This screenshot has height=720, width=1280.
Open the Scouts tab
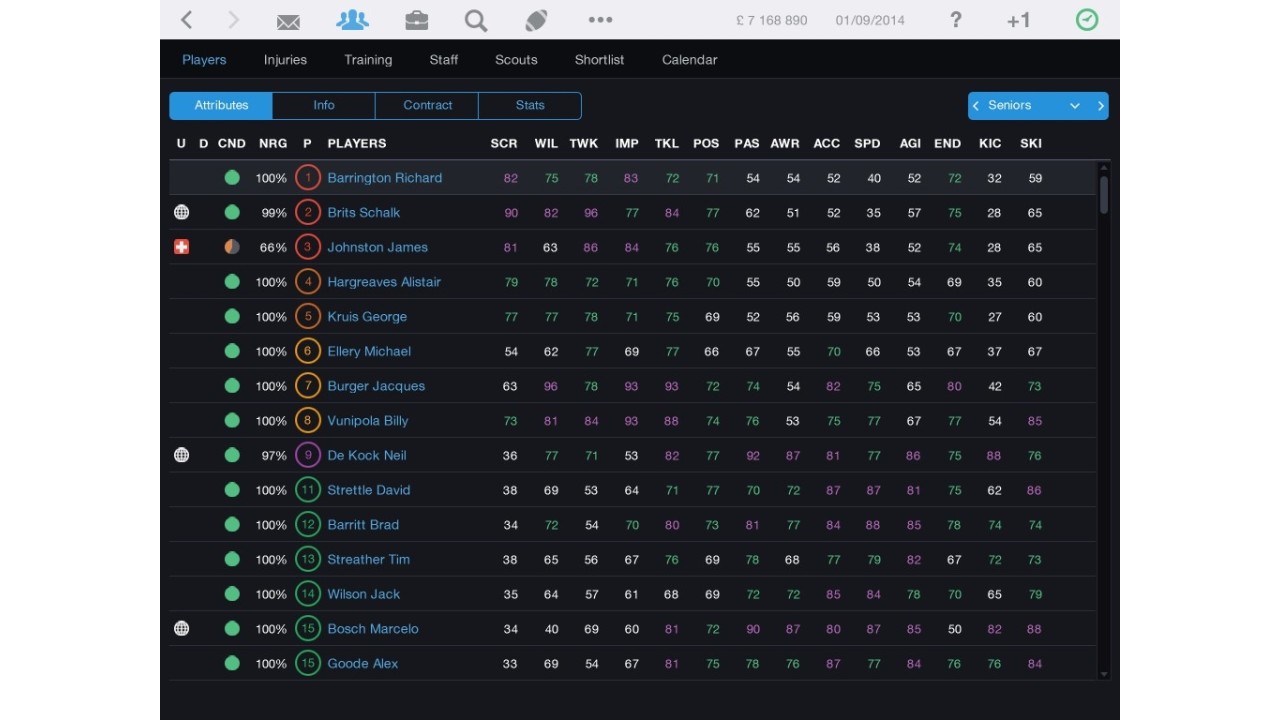pos(516,60)
